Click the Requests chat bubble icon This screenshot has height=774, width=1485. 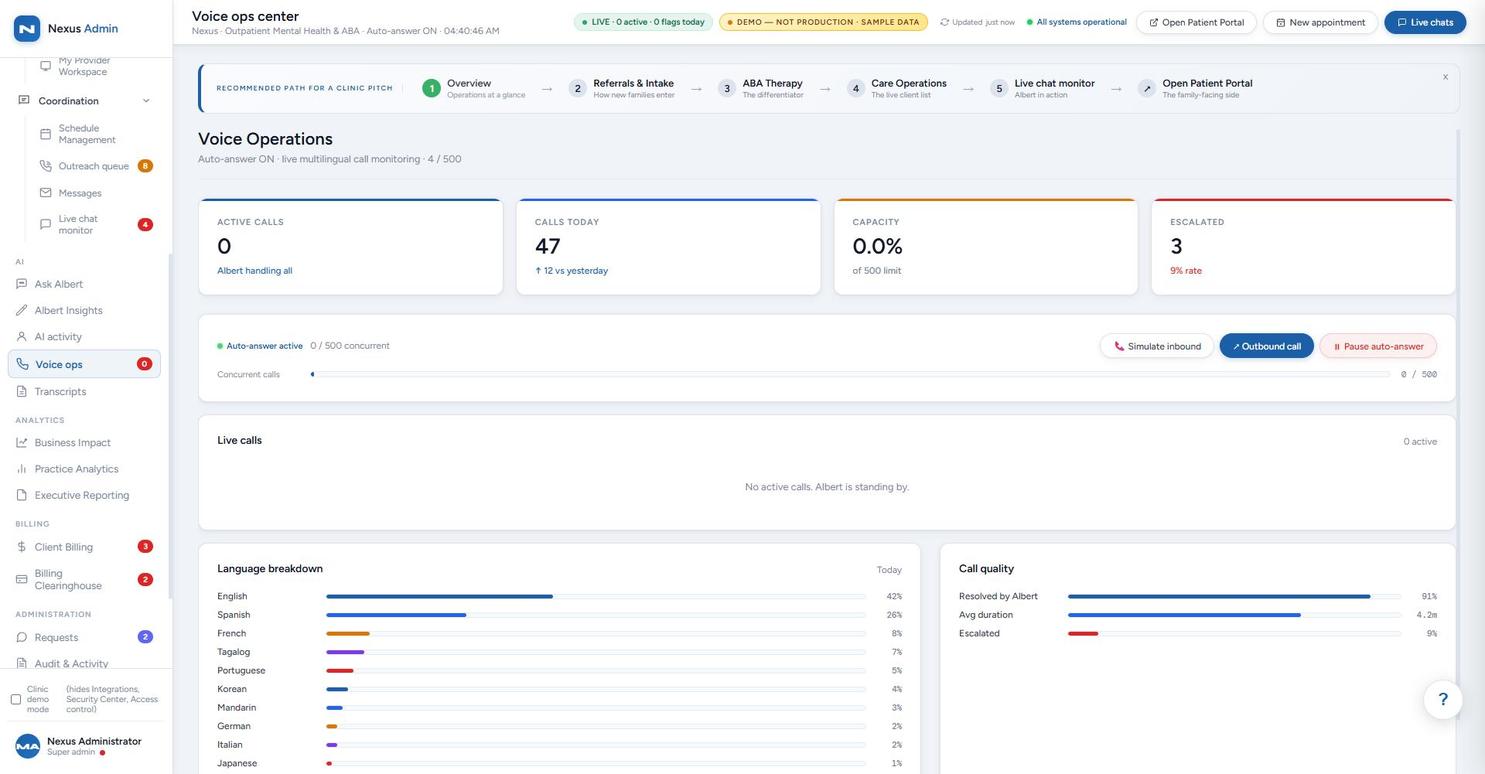(x=22, y=637)
